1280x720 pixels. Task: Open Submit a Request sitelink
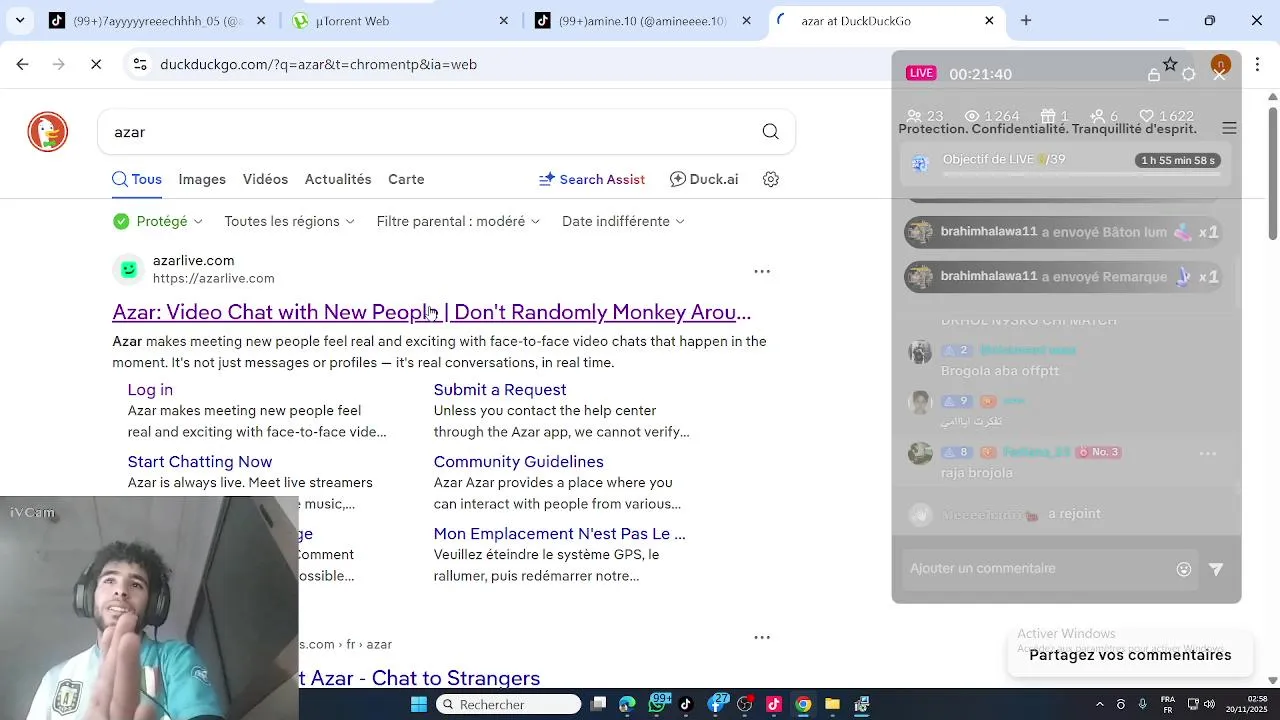click(x=500, y=390)
